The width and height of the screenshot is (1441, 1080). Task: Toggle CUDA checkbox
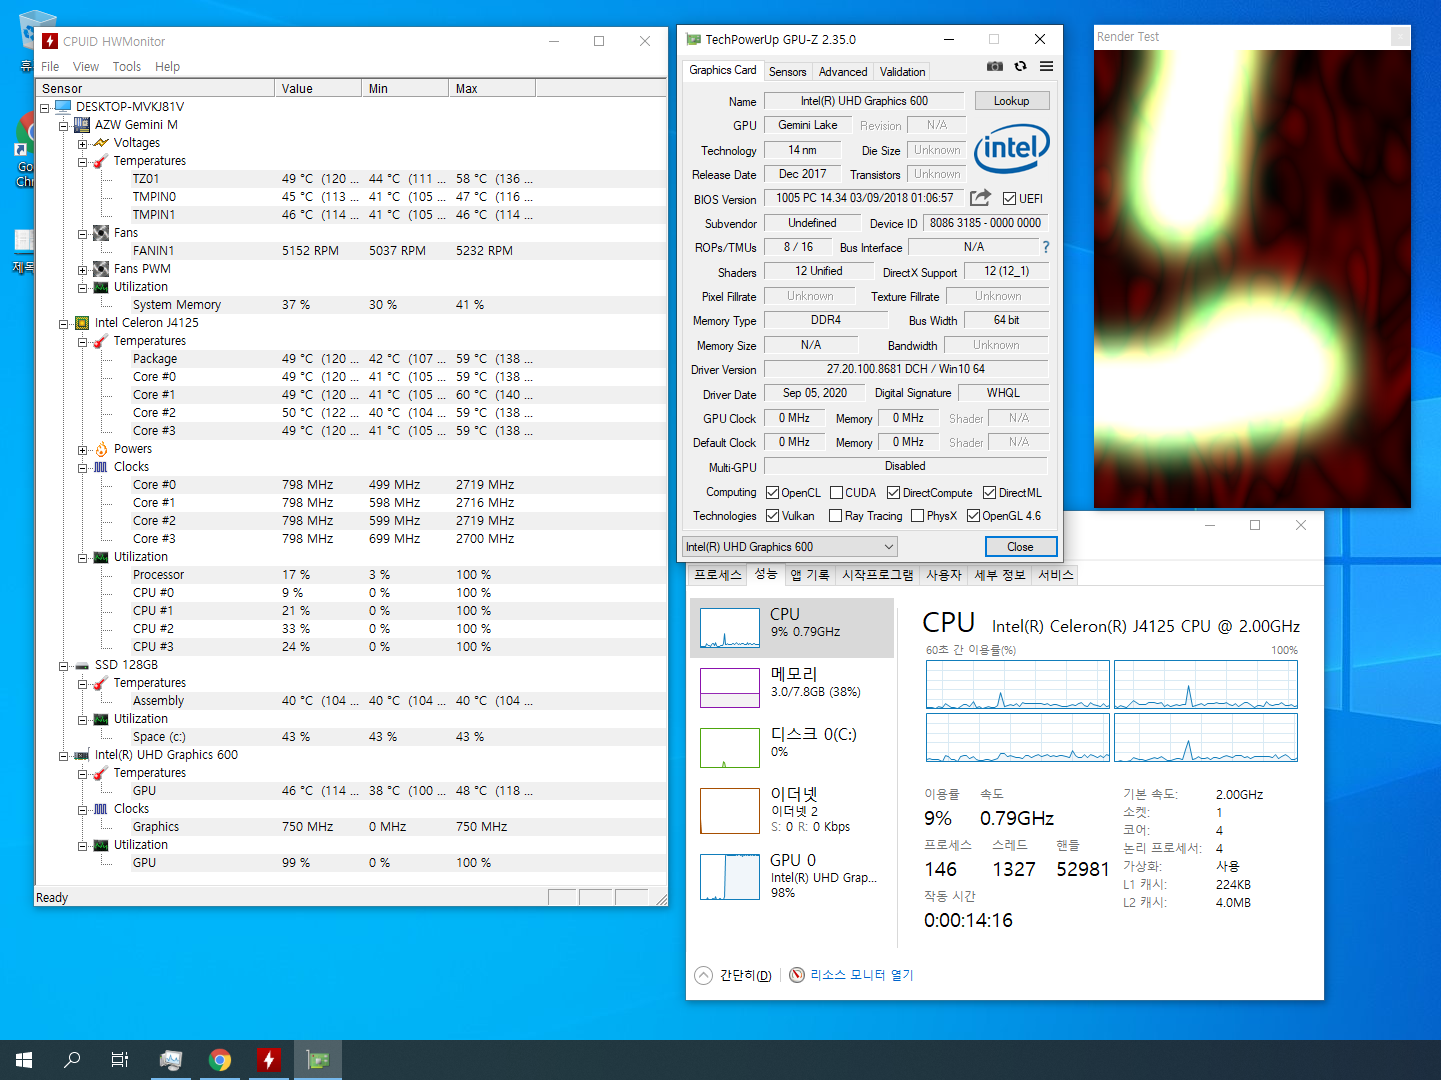(x=836, y=492)
